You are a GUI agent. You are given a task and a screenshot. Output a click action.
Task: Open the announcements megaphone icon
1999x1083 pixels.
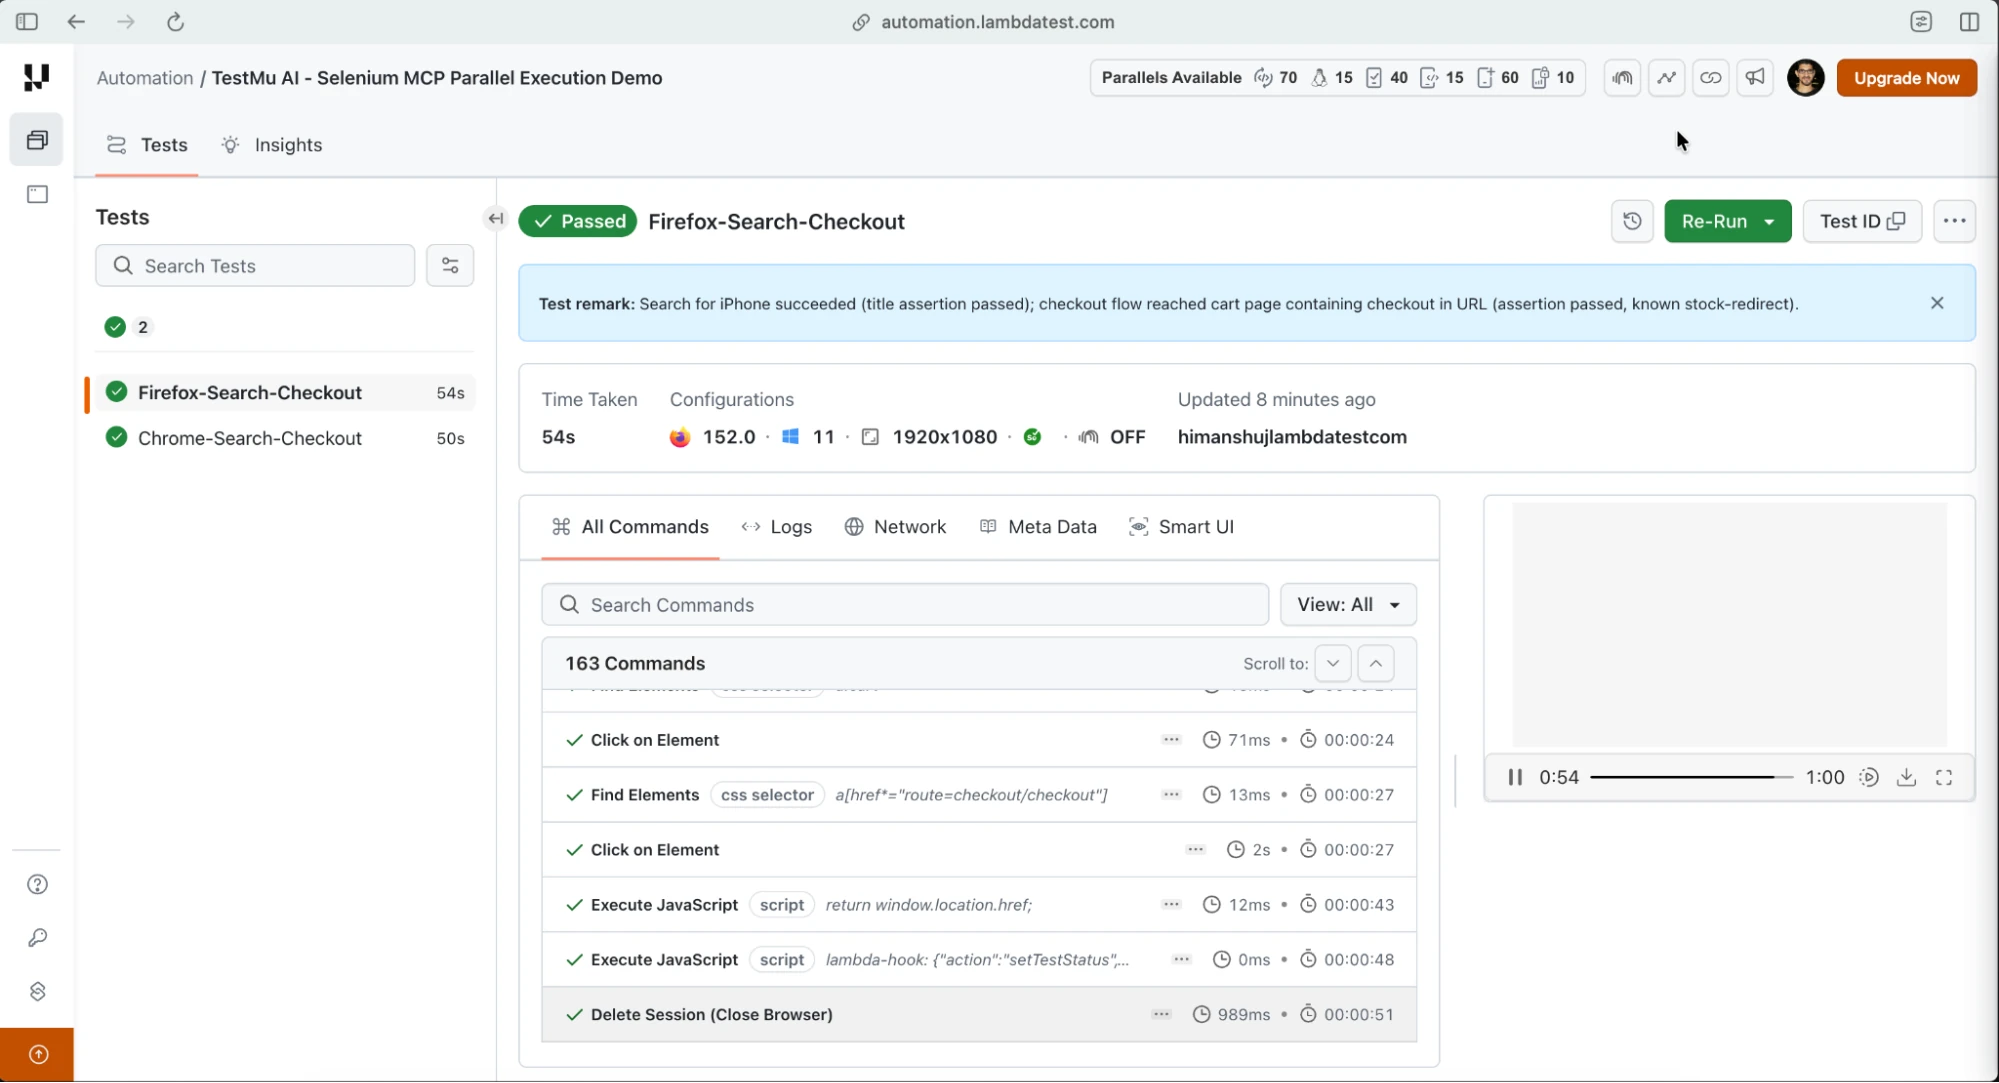[x=1755, y=78]
